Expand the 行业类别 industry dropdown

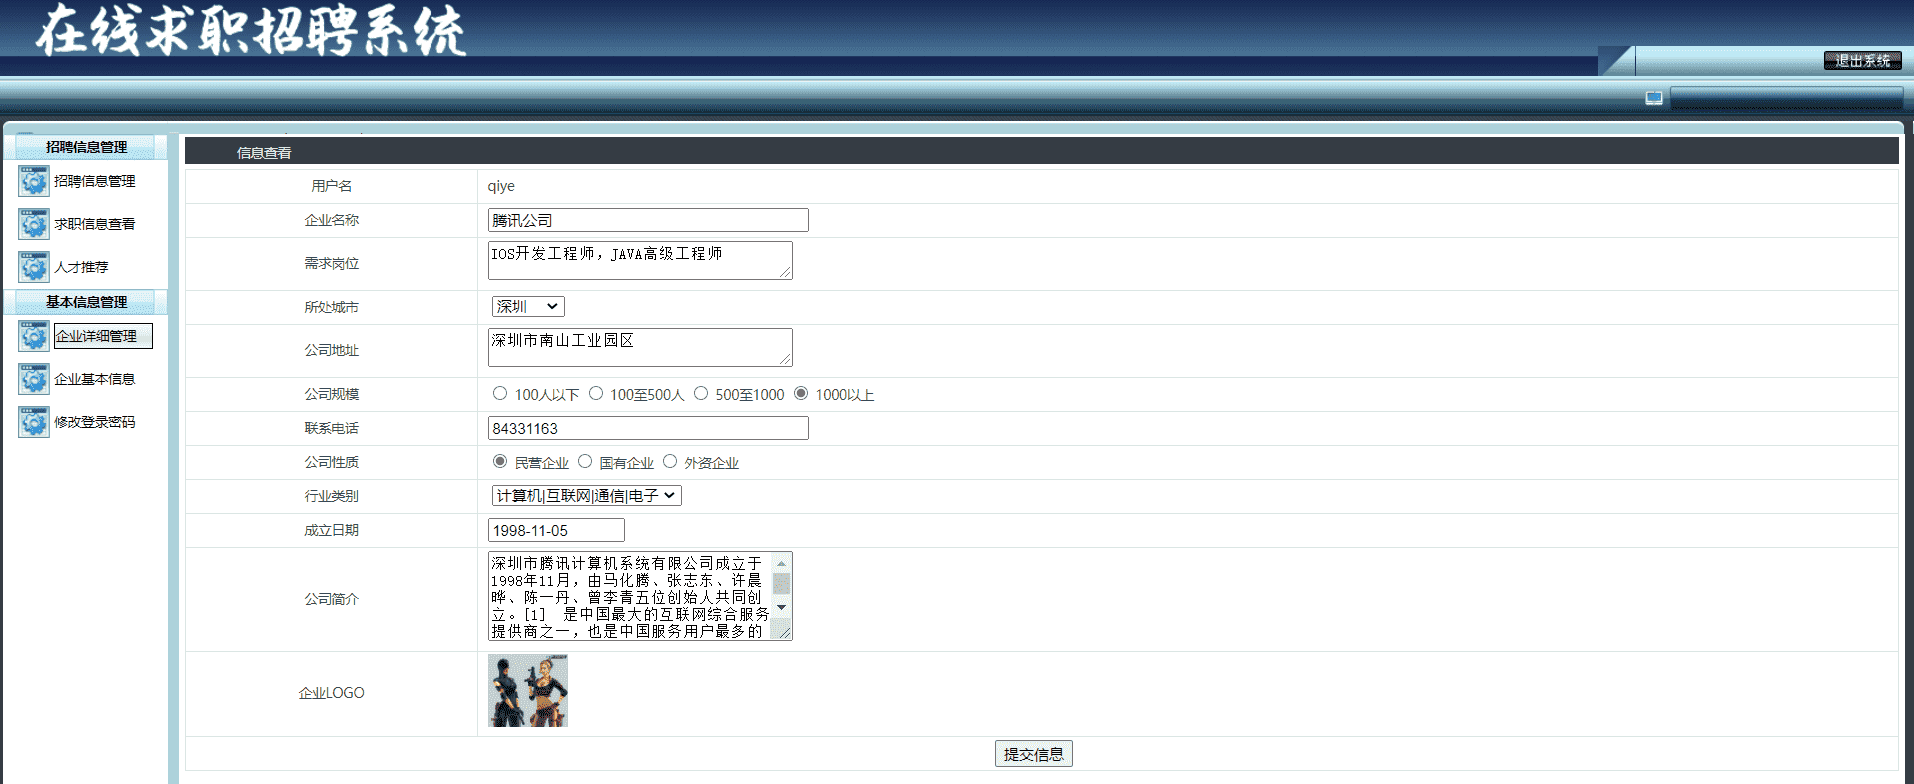tap(586, 496)
